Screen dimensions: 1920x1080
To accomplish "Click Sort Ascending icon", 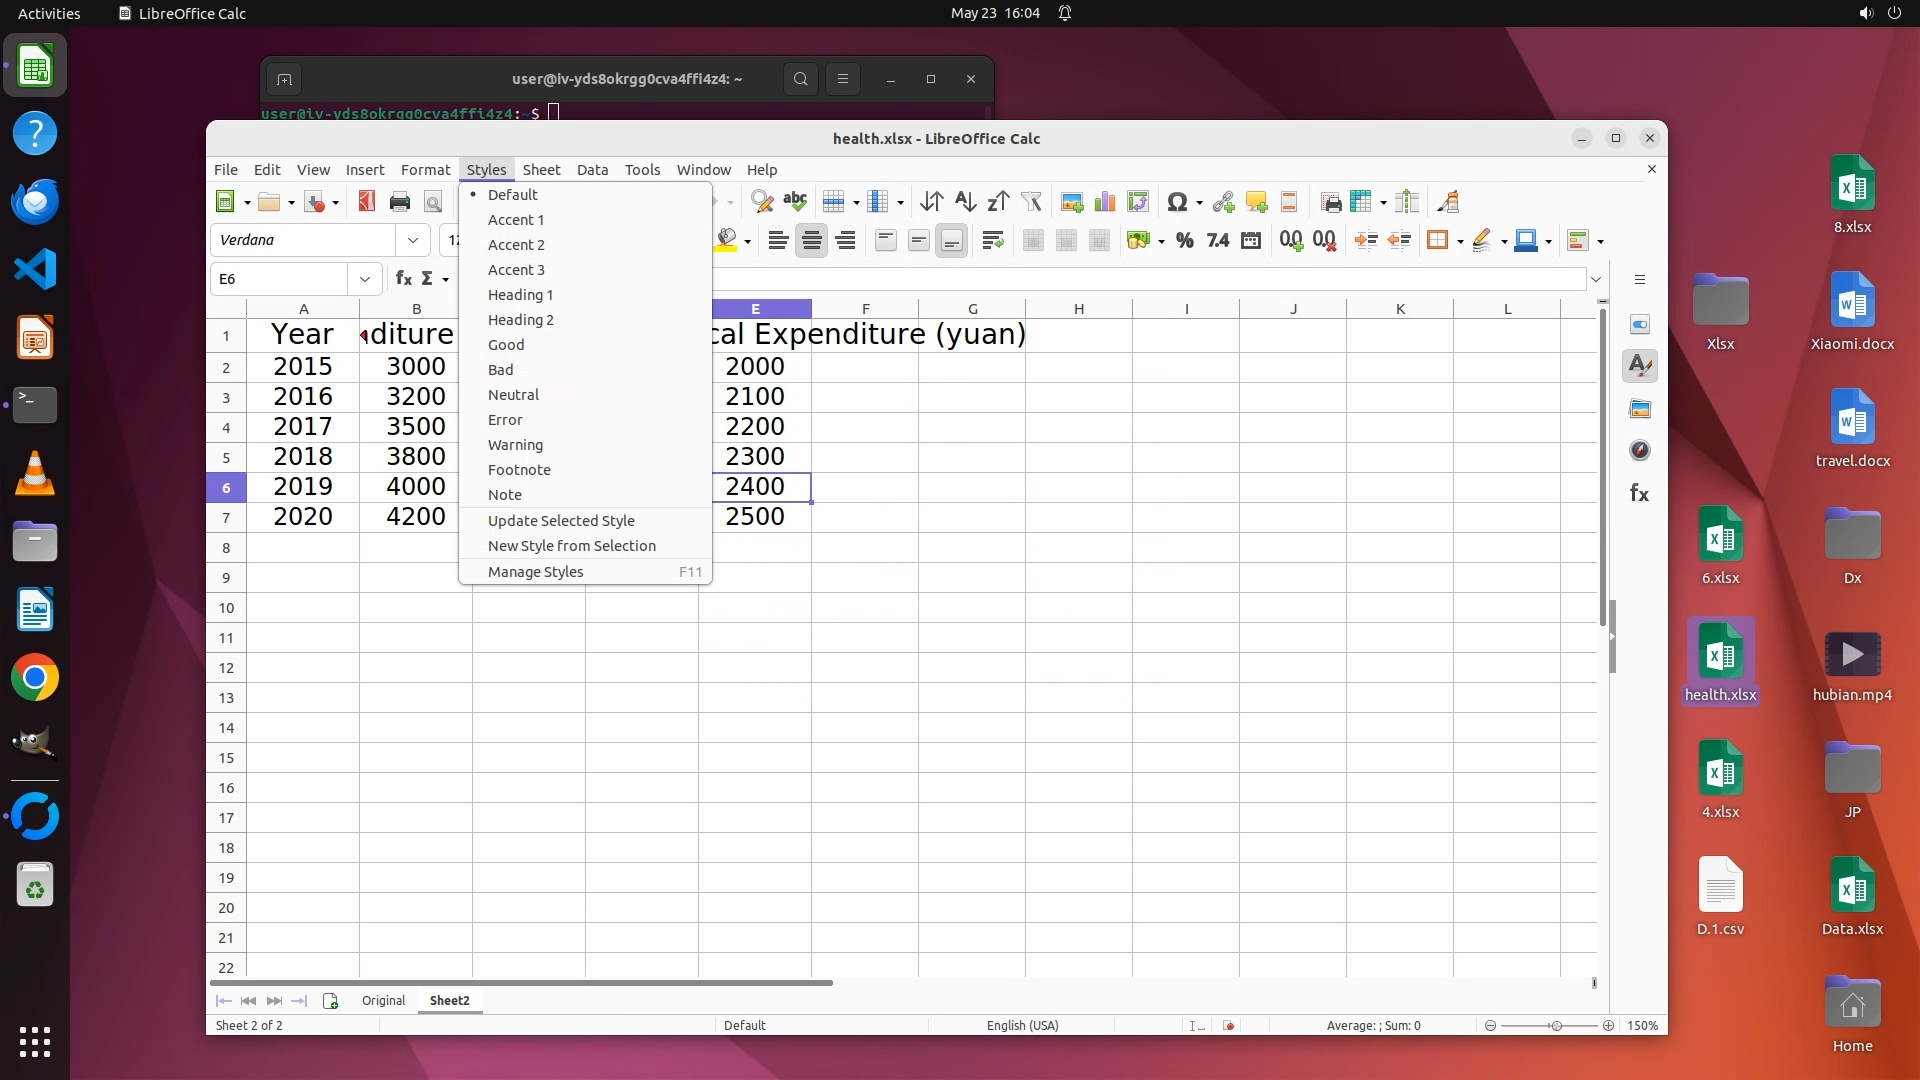I will click(964, 202).
